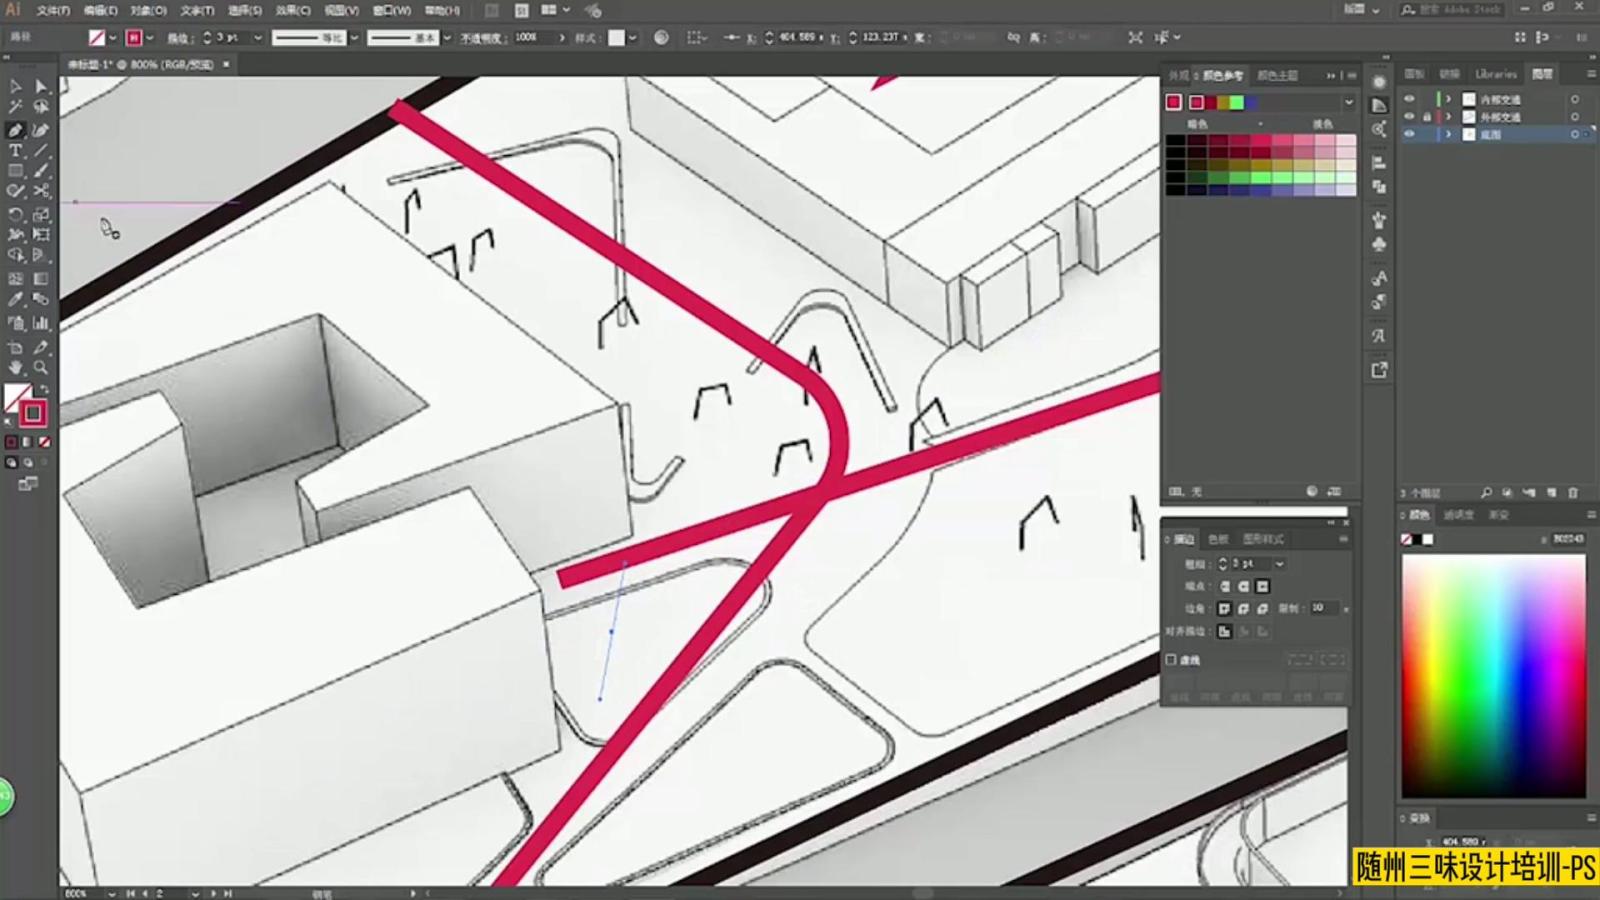Select the Pen tool in the toolbox

tap(16, 130)
